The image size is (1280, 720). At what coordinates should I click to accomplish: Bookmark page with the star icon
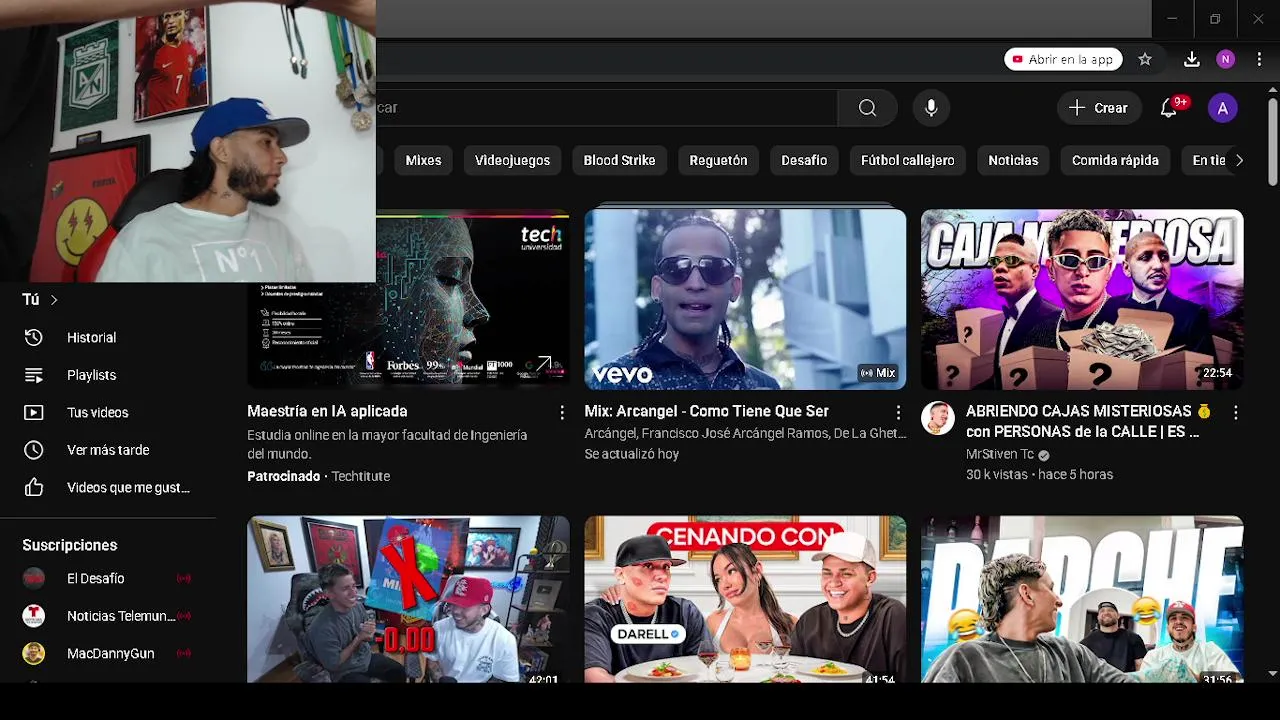coord(1145,60)
